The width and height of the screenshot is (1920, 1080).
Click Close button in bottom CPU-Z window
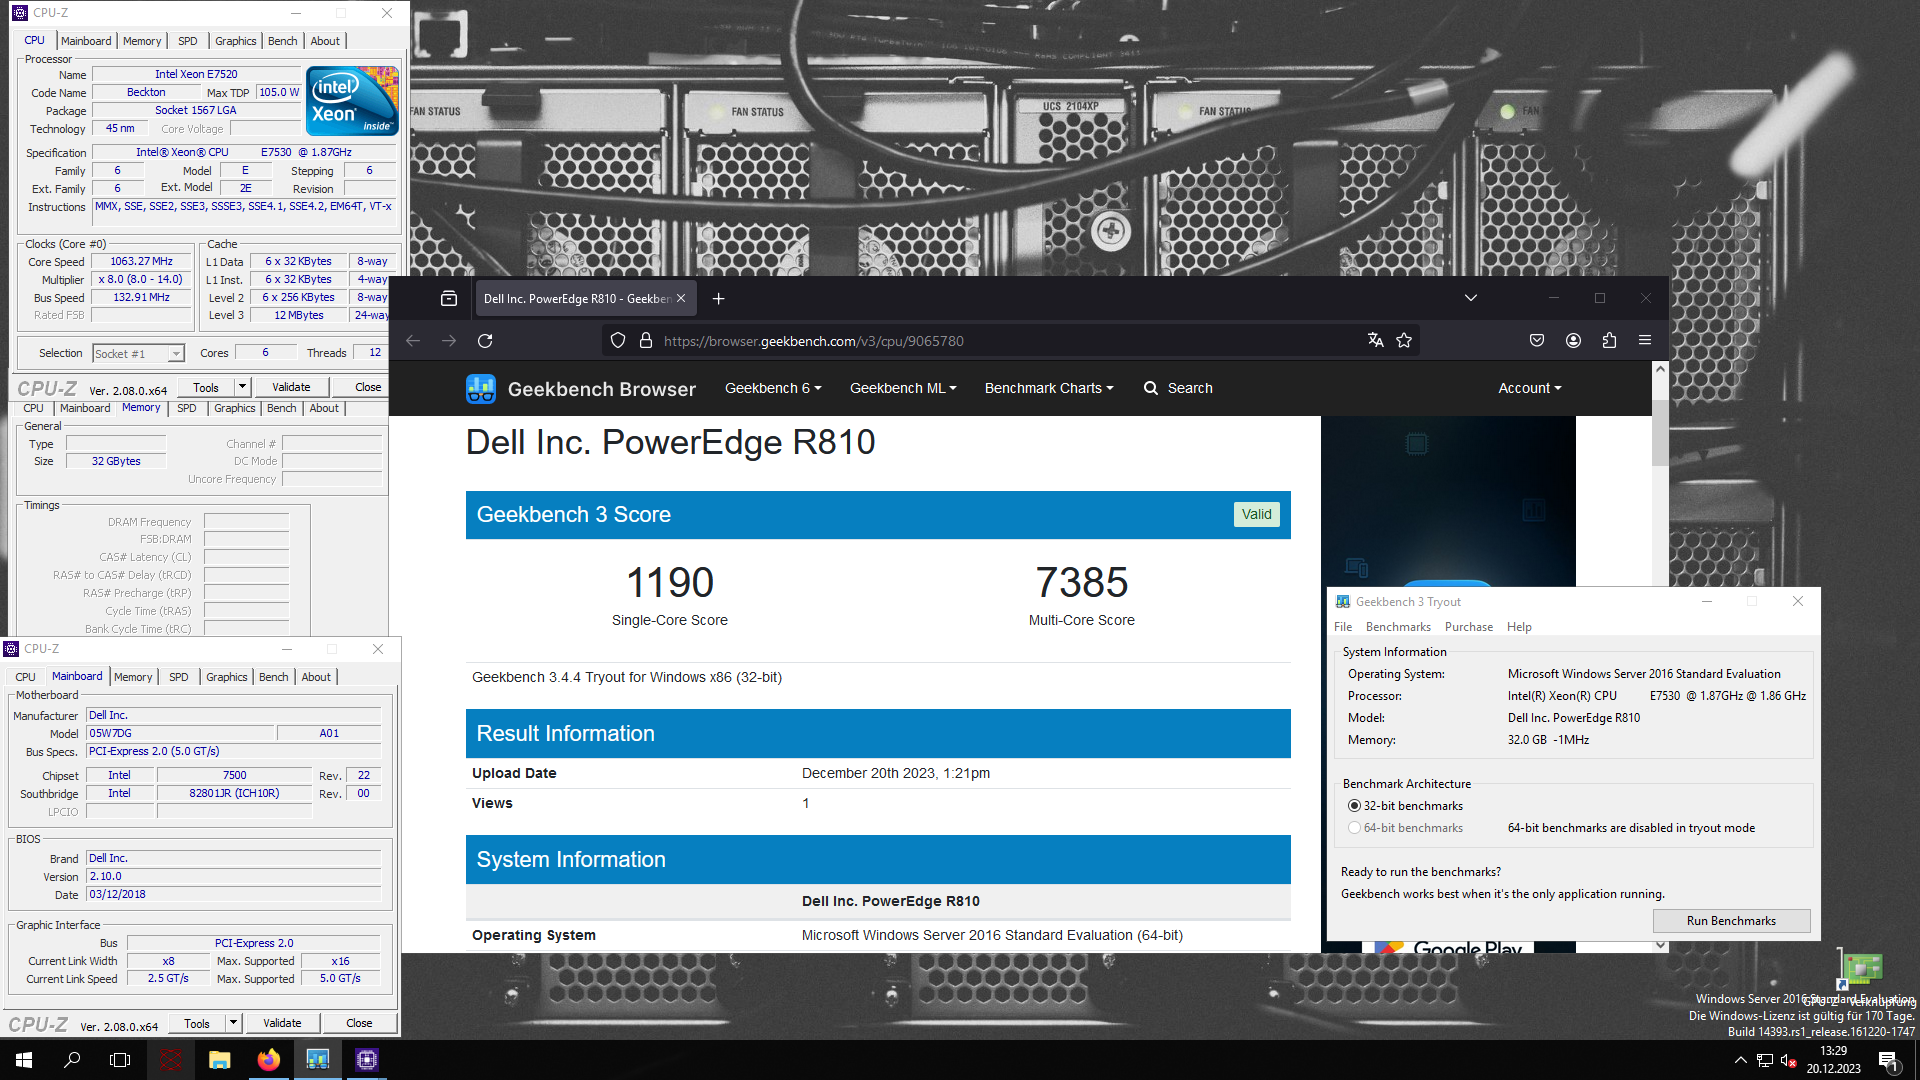tap(359, 1023)
